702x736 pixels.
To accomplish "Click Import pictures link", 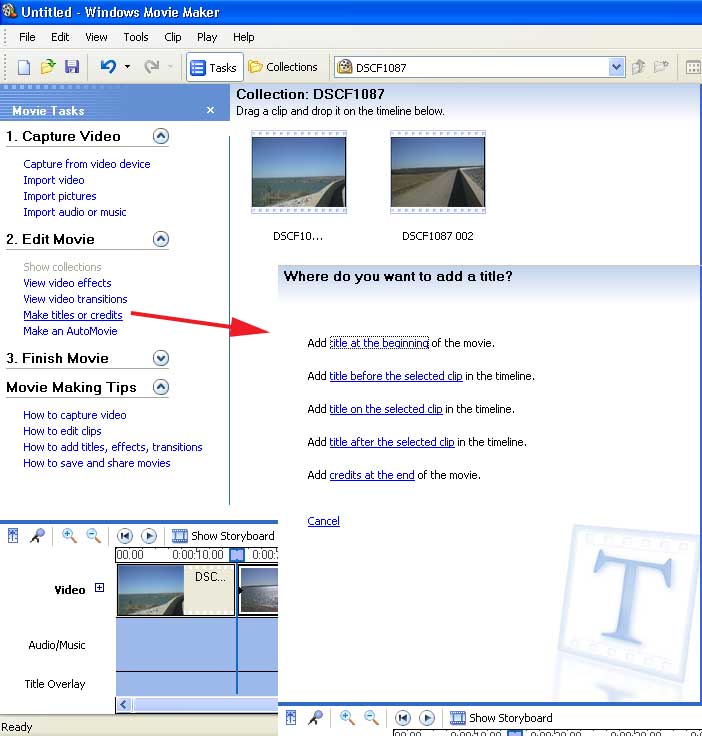I will pos(60,196).
